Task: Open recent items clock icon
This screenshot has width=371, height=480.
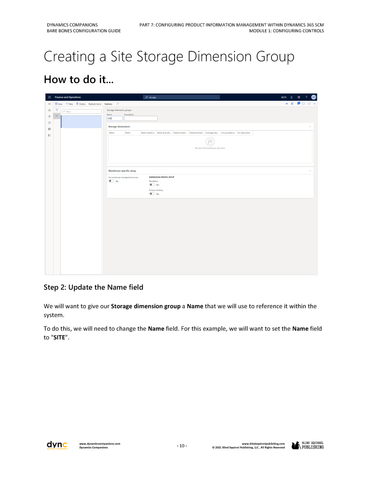Action: point(49,123)
